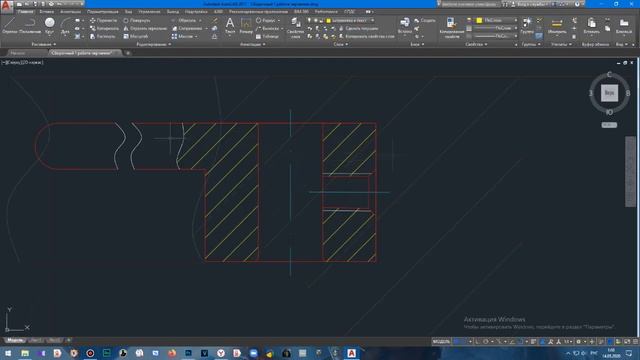Expand the Block (Блок) panel
This screenshot has width=640, height=360.
click(417, 44)
